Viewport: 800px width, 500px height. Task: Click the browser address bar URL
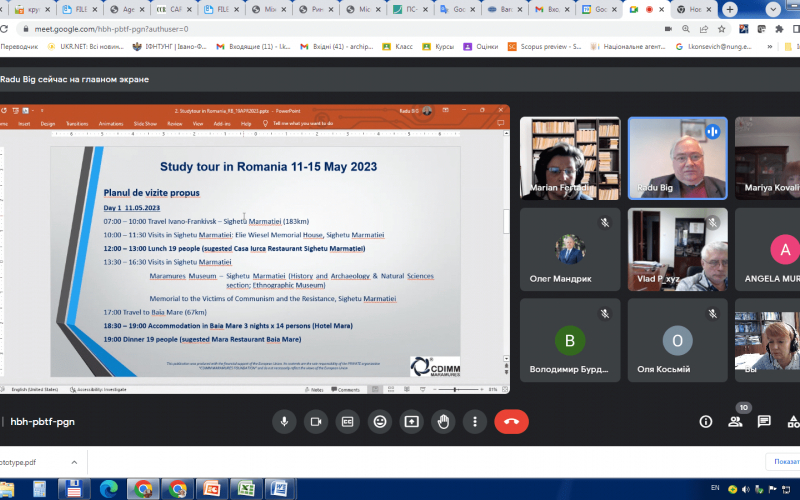coord(111,29)
